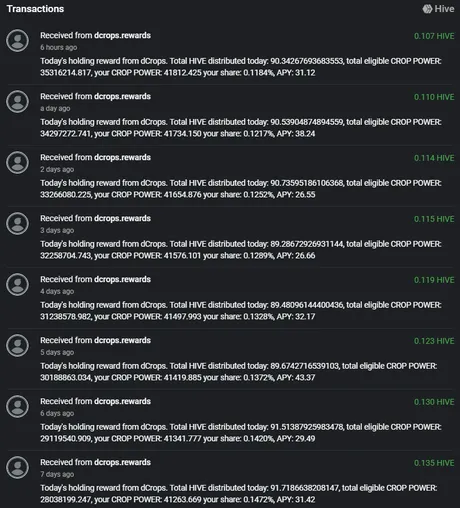
Task: Click the 'a day ago' timestamp
Action: (x=55, y=108)
